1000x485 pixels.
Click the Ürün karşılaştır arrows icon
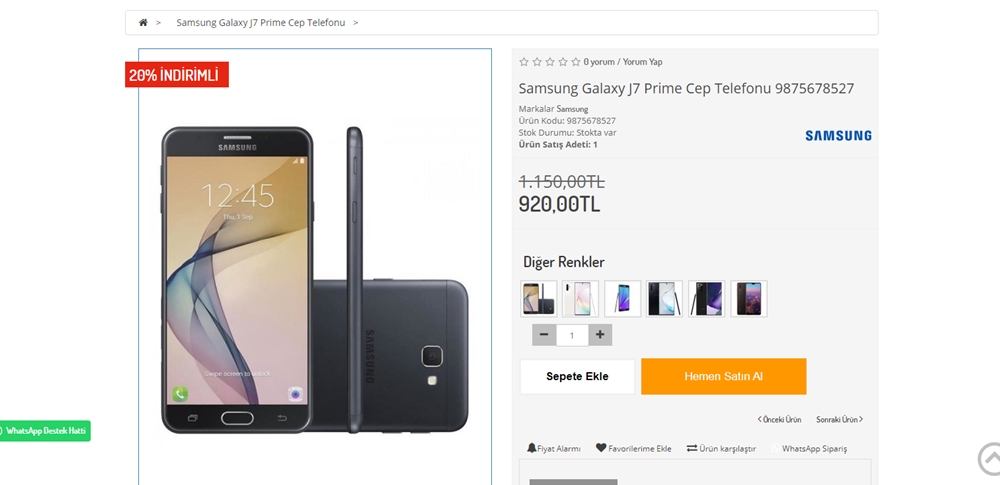[692, 448]
